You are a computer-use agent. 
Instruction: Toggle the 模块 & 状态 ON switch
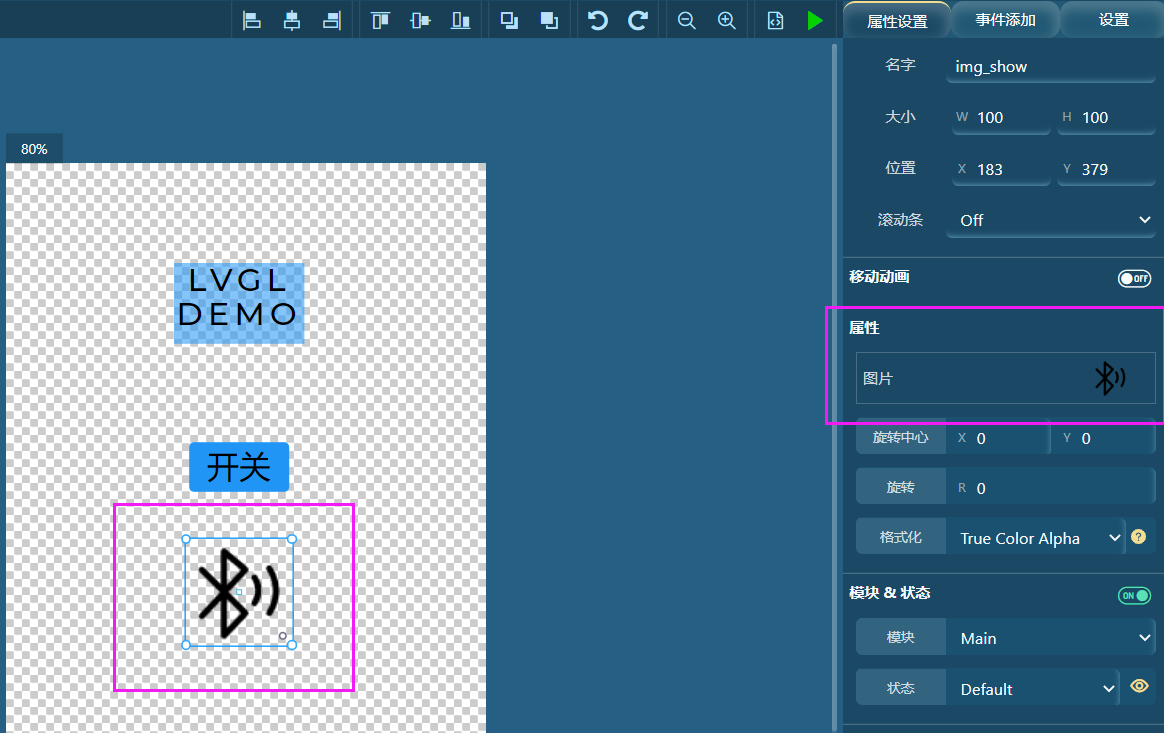click(x=1134, y=596)
